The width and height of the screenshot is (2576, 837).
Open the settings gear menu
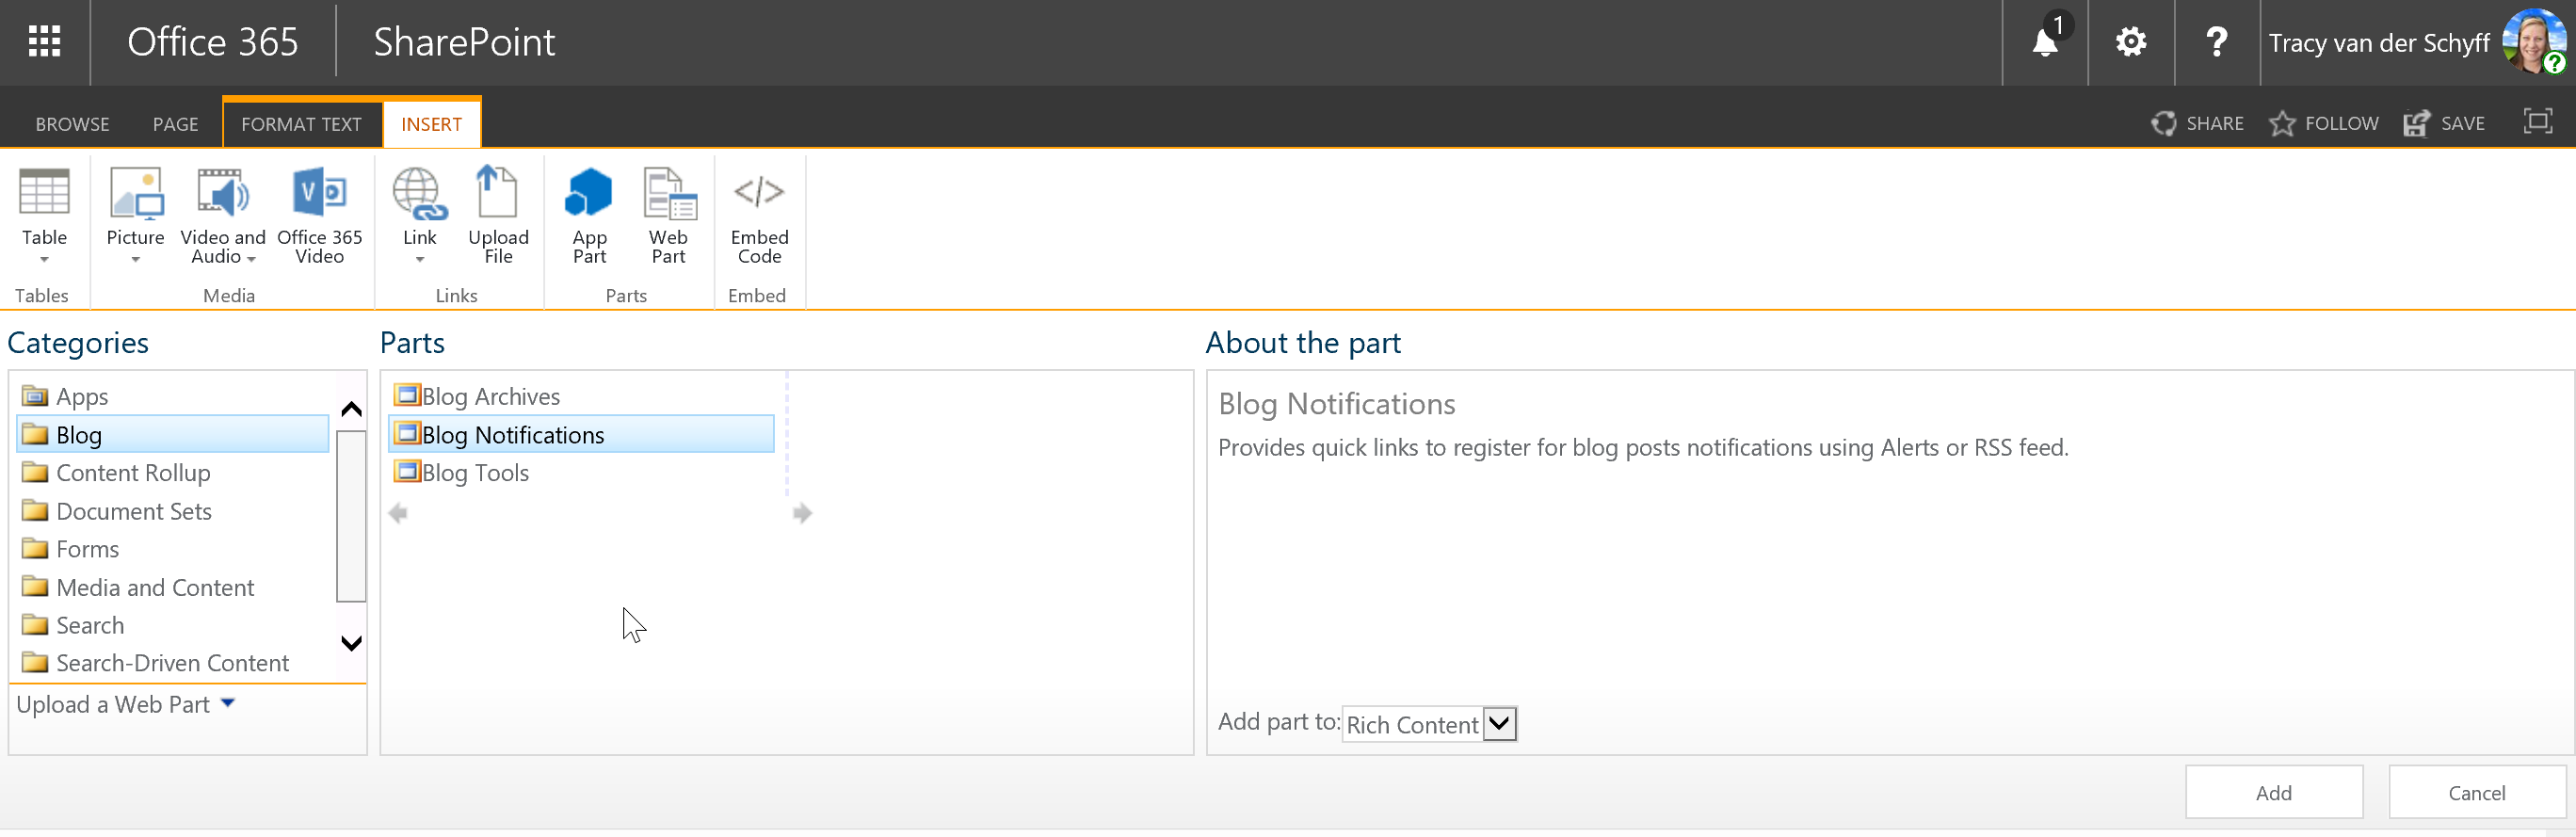click(2130, 42)
